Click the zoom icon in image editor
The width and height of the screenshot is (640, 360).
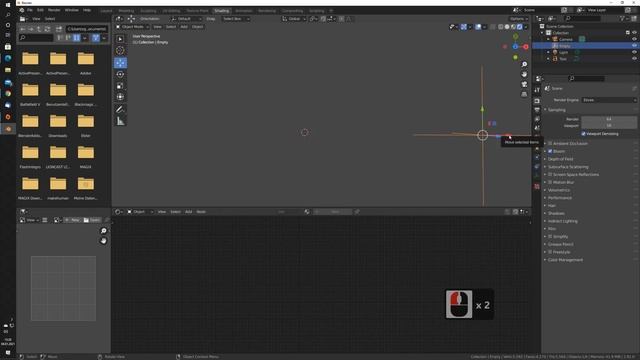point(104,231)
